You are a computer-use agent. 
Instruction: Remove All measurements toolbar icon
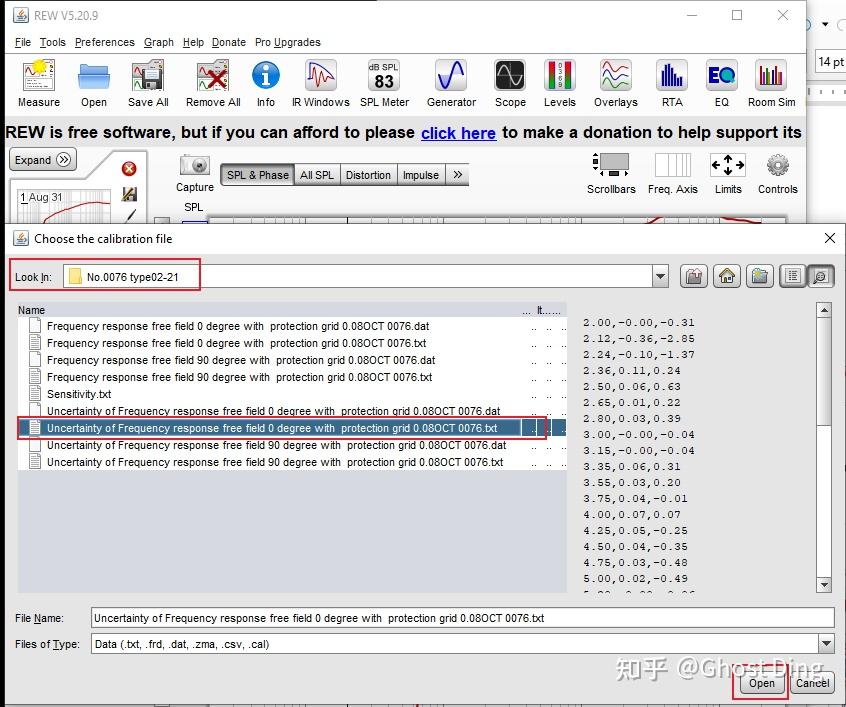click(x=213, y=83)
